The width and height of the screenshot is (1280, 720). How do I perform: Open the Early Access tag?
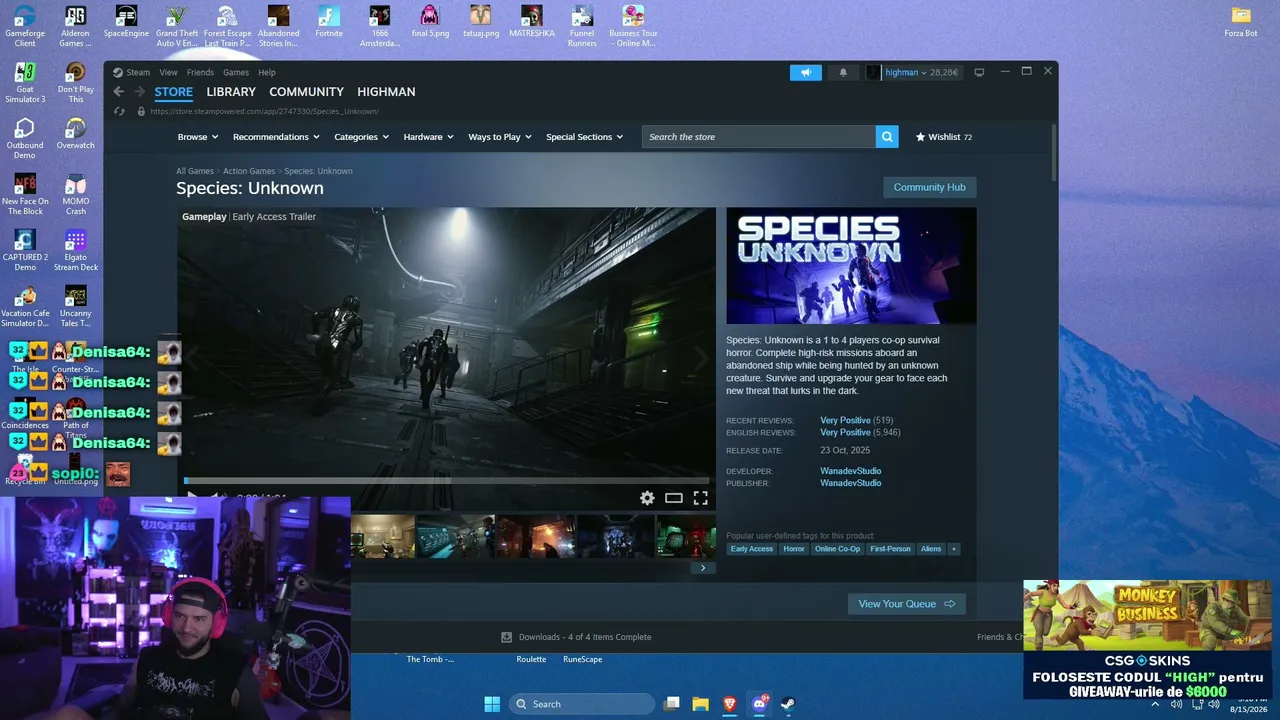click(x=752, y=549)
